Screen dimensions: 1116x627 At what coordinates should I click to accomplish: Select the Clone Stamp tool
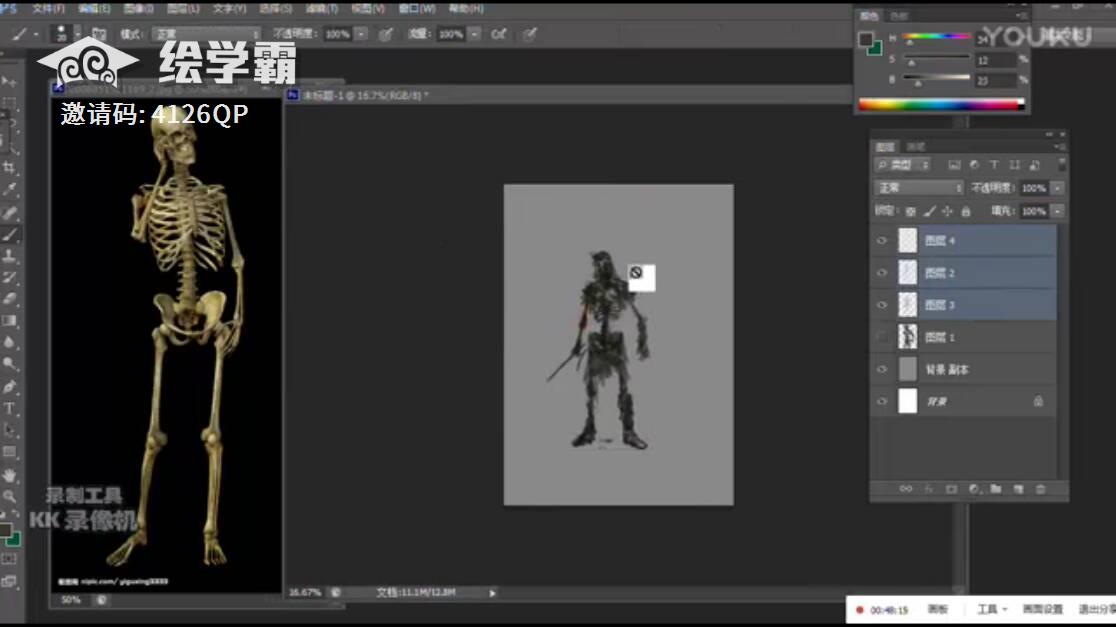point(9,255)
